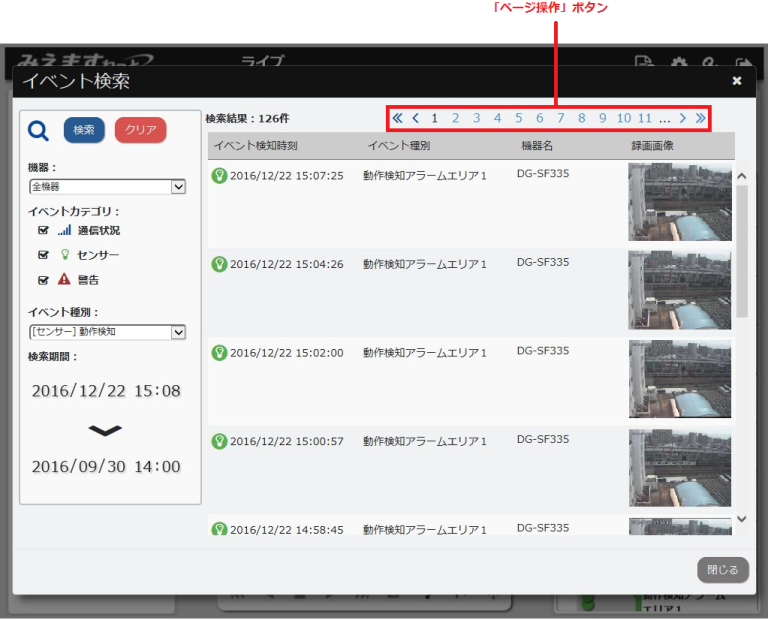768x620 pixels.
Task: Click the magnifying glass search icon
Action: click(x=38, y=131)
